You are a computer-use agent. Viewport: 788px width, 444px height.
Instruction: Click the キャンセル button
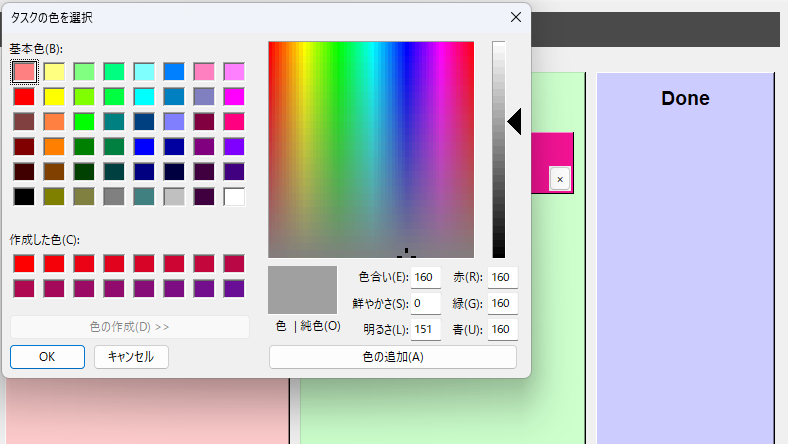(x=131, y=357)
